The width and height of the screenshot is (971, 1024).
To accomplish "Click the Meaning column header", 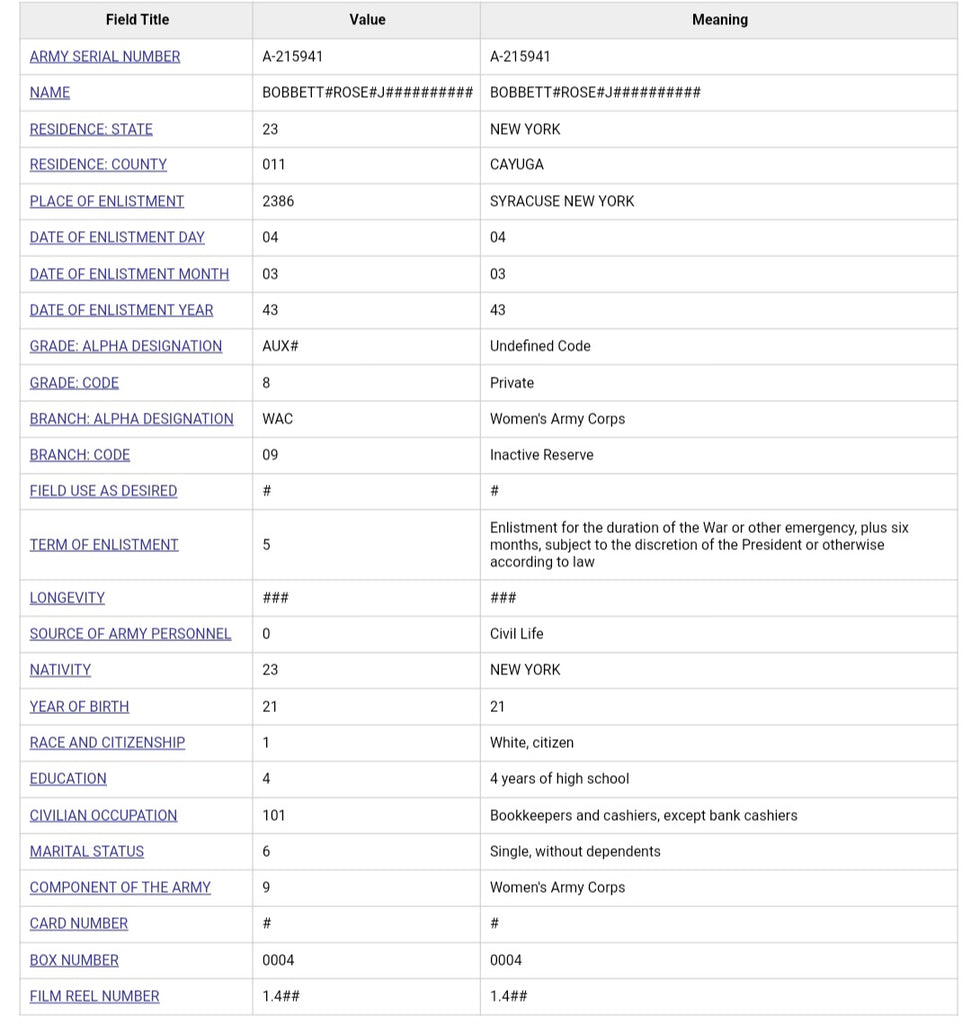I will tap(720, 20).
